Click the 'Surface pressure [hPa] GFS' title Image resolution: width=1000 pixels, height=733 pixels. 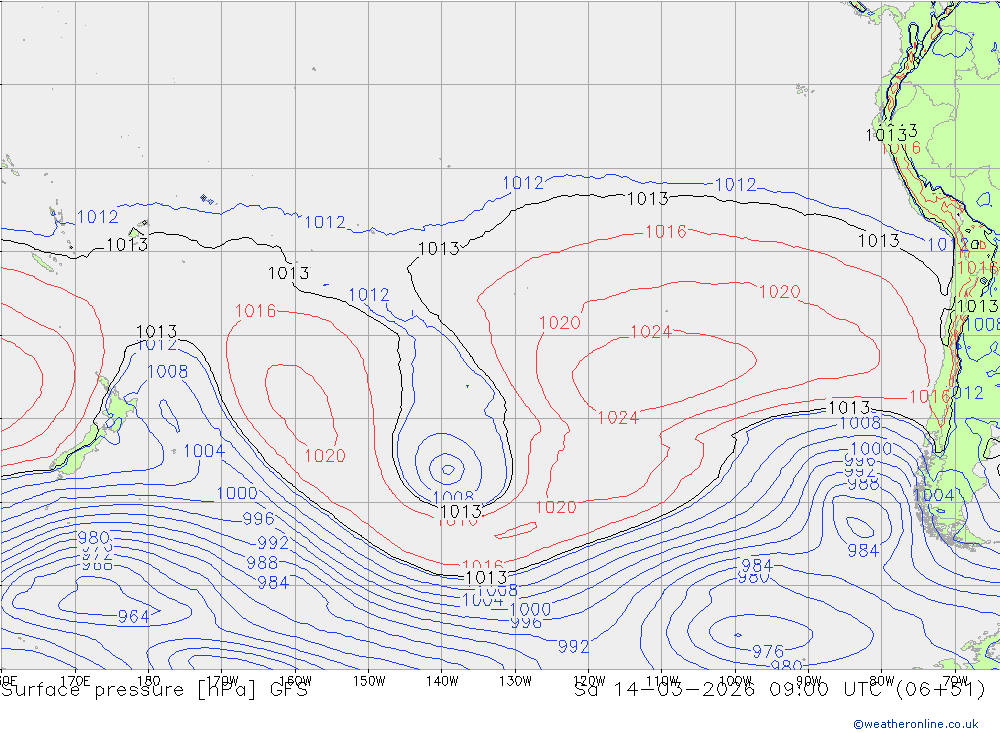[154, 690]
